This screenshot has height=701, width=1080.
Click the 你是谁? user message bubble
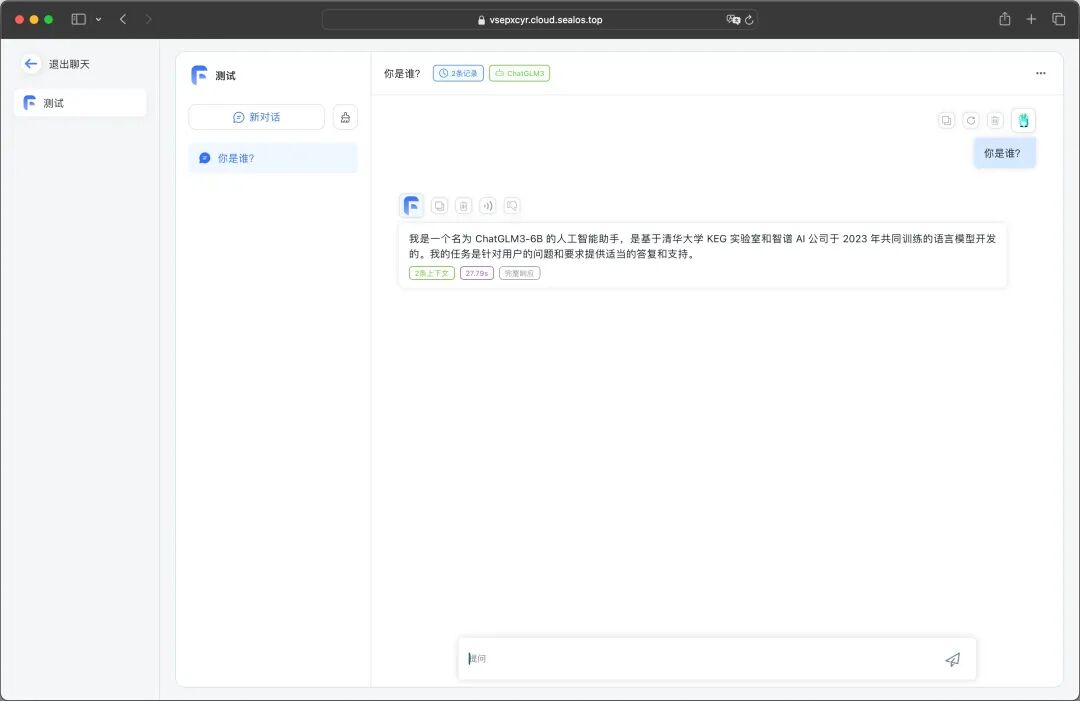[1004, 153]
